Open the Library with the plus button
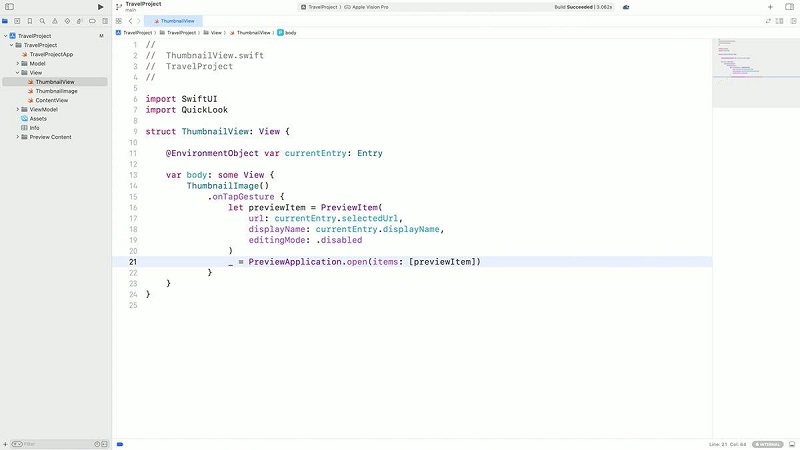Viewport: 800px width, 450px height. pos(770,7)
